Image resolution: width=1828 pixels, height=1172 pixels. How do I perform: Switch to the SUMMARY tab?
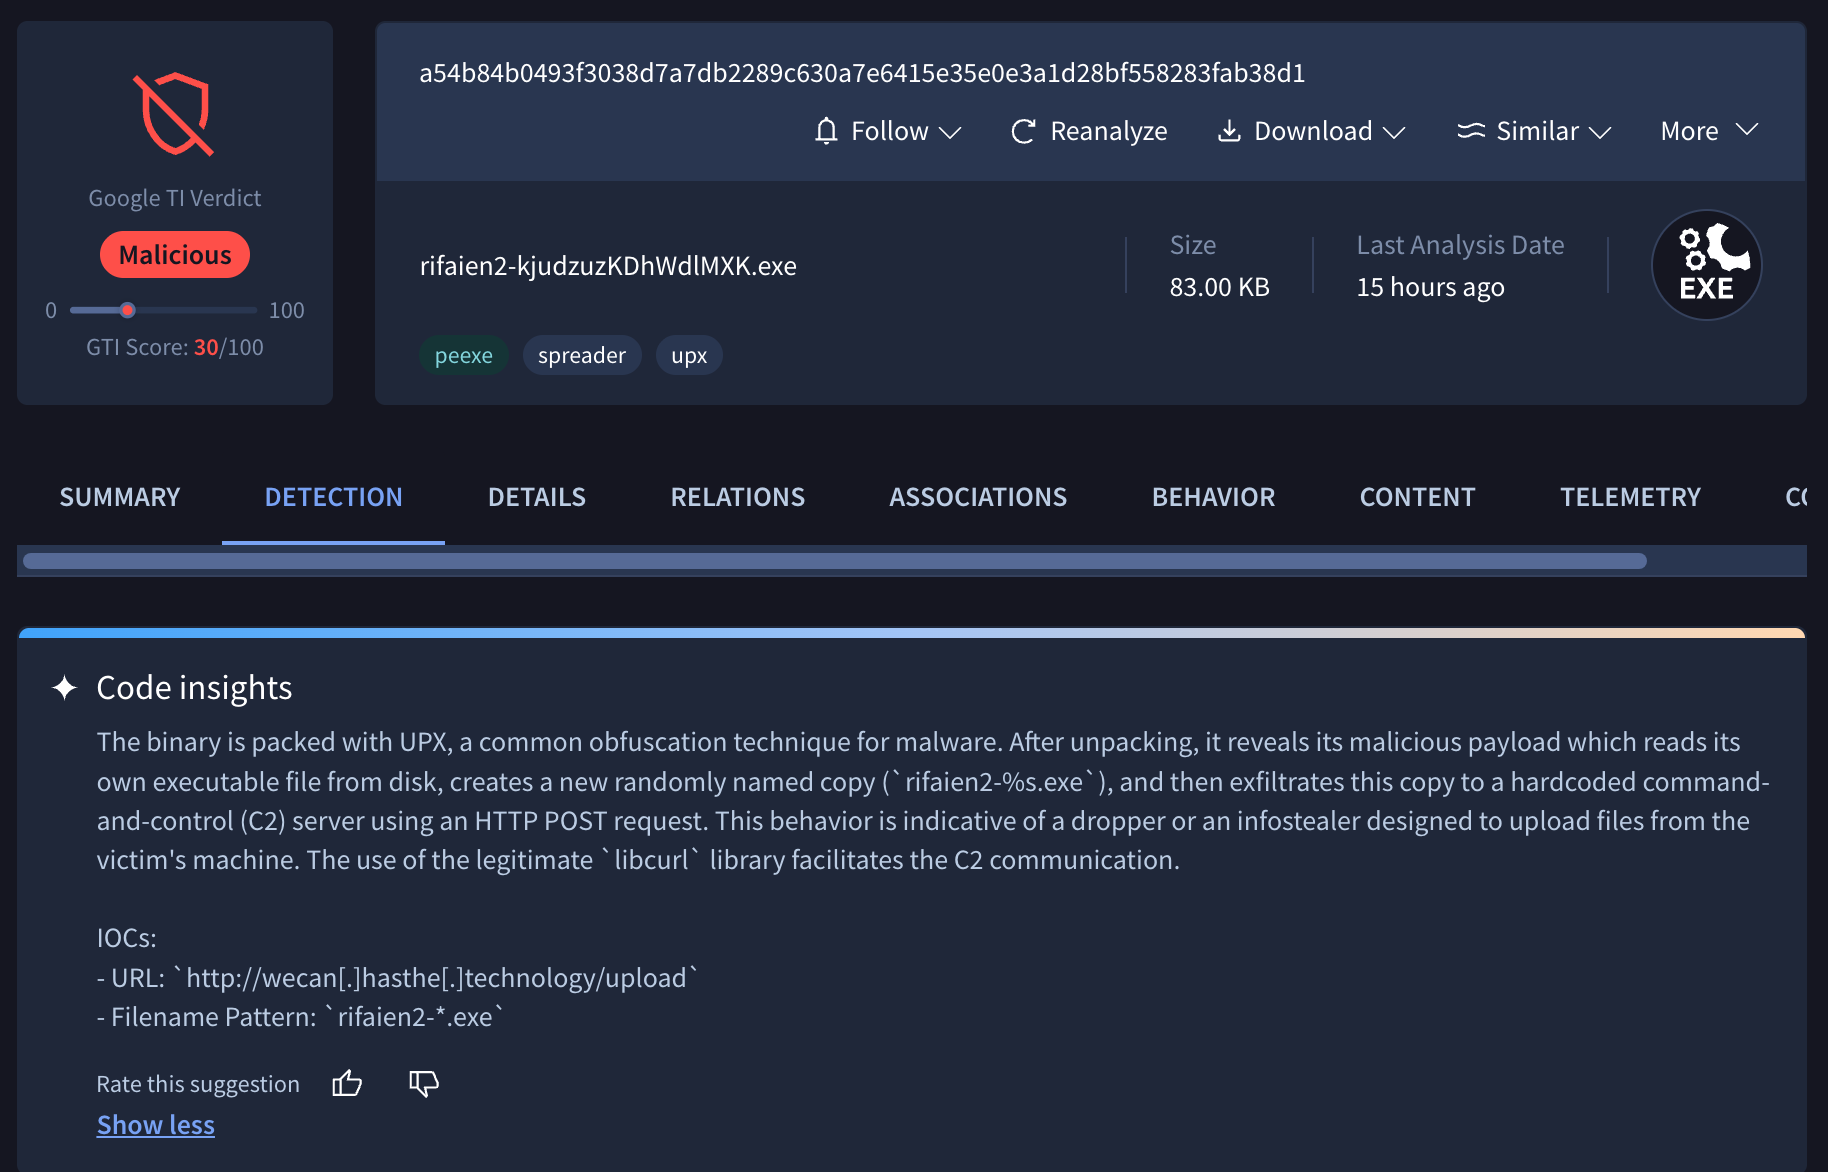click(x=120, y=497)
